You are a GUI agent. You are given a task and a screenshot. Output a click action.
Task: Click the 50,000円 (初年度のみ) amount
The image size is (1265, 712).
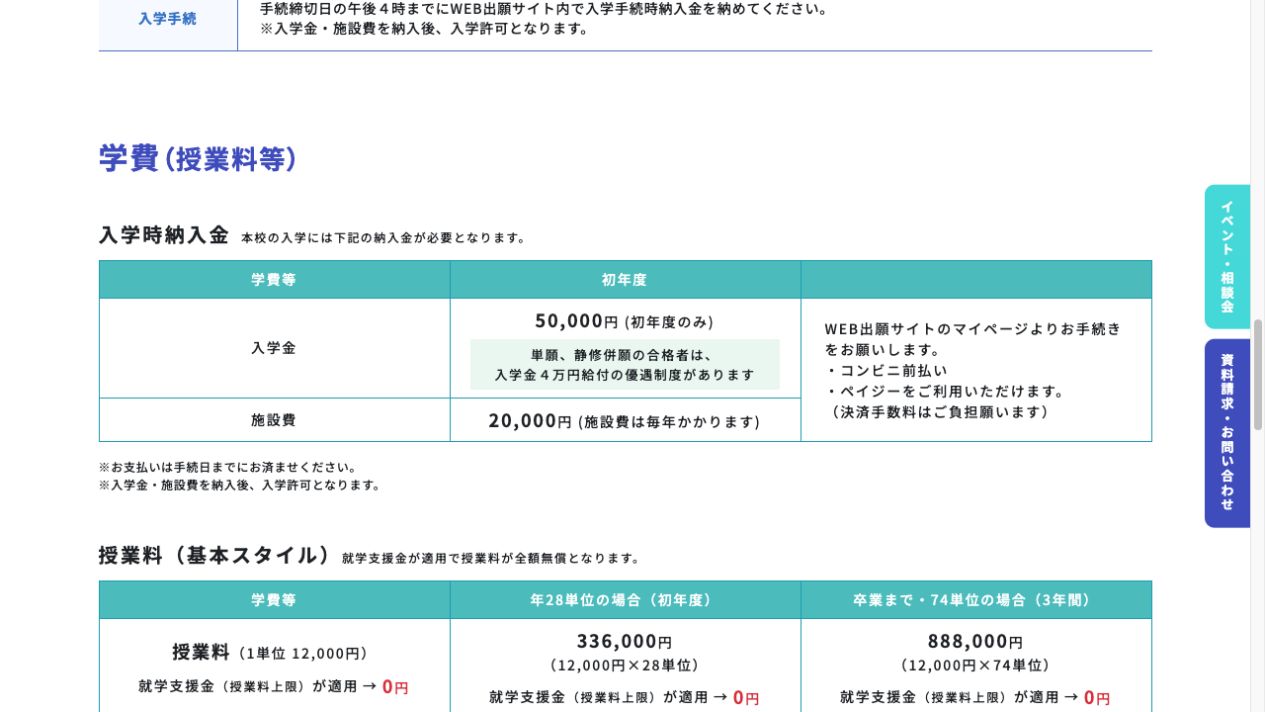pyautogui.click(x=625, y=321)
